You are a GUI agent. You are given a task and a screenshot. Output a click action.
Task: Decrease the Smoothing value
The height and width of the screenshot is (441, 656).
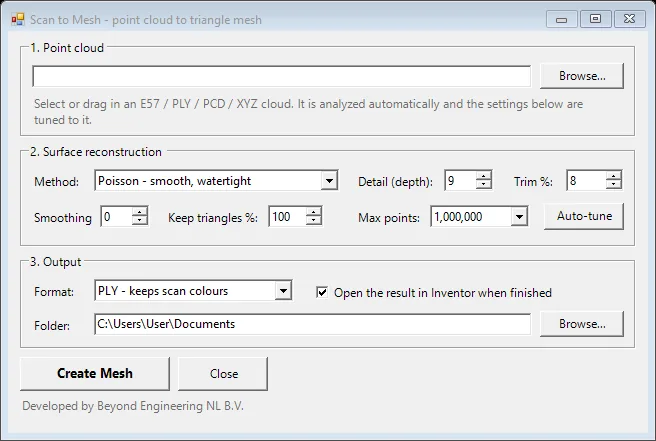140,221
